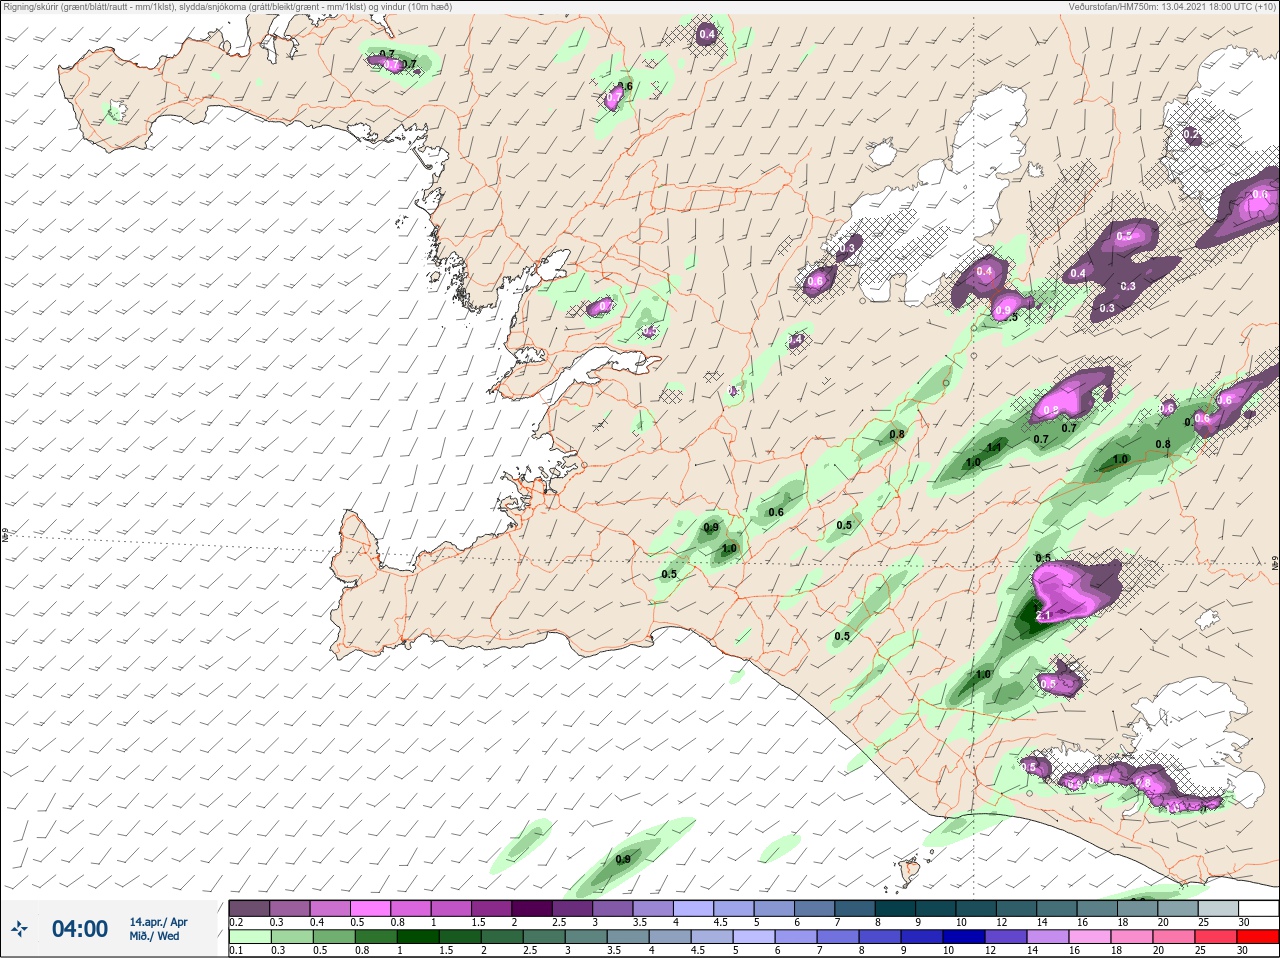Viewport: 1280px width, 958px height.
Task: Click the 04:00 forecast time label
Action: pos(80,929)
